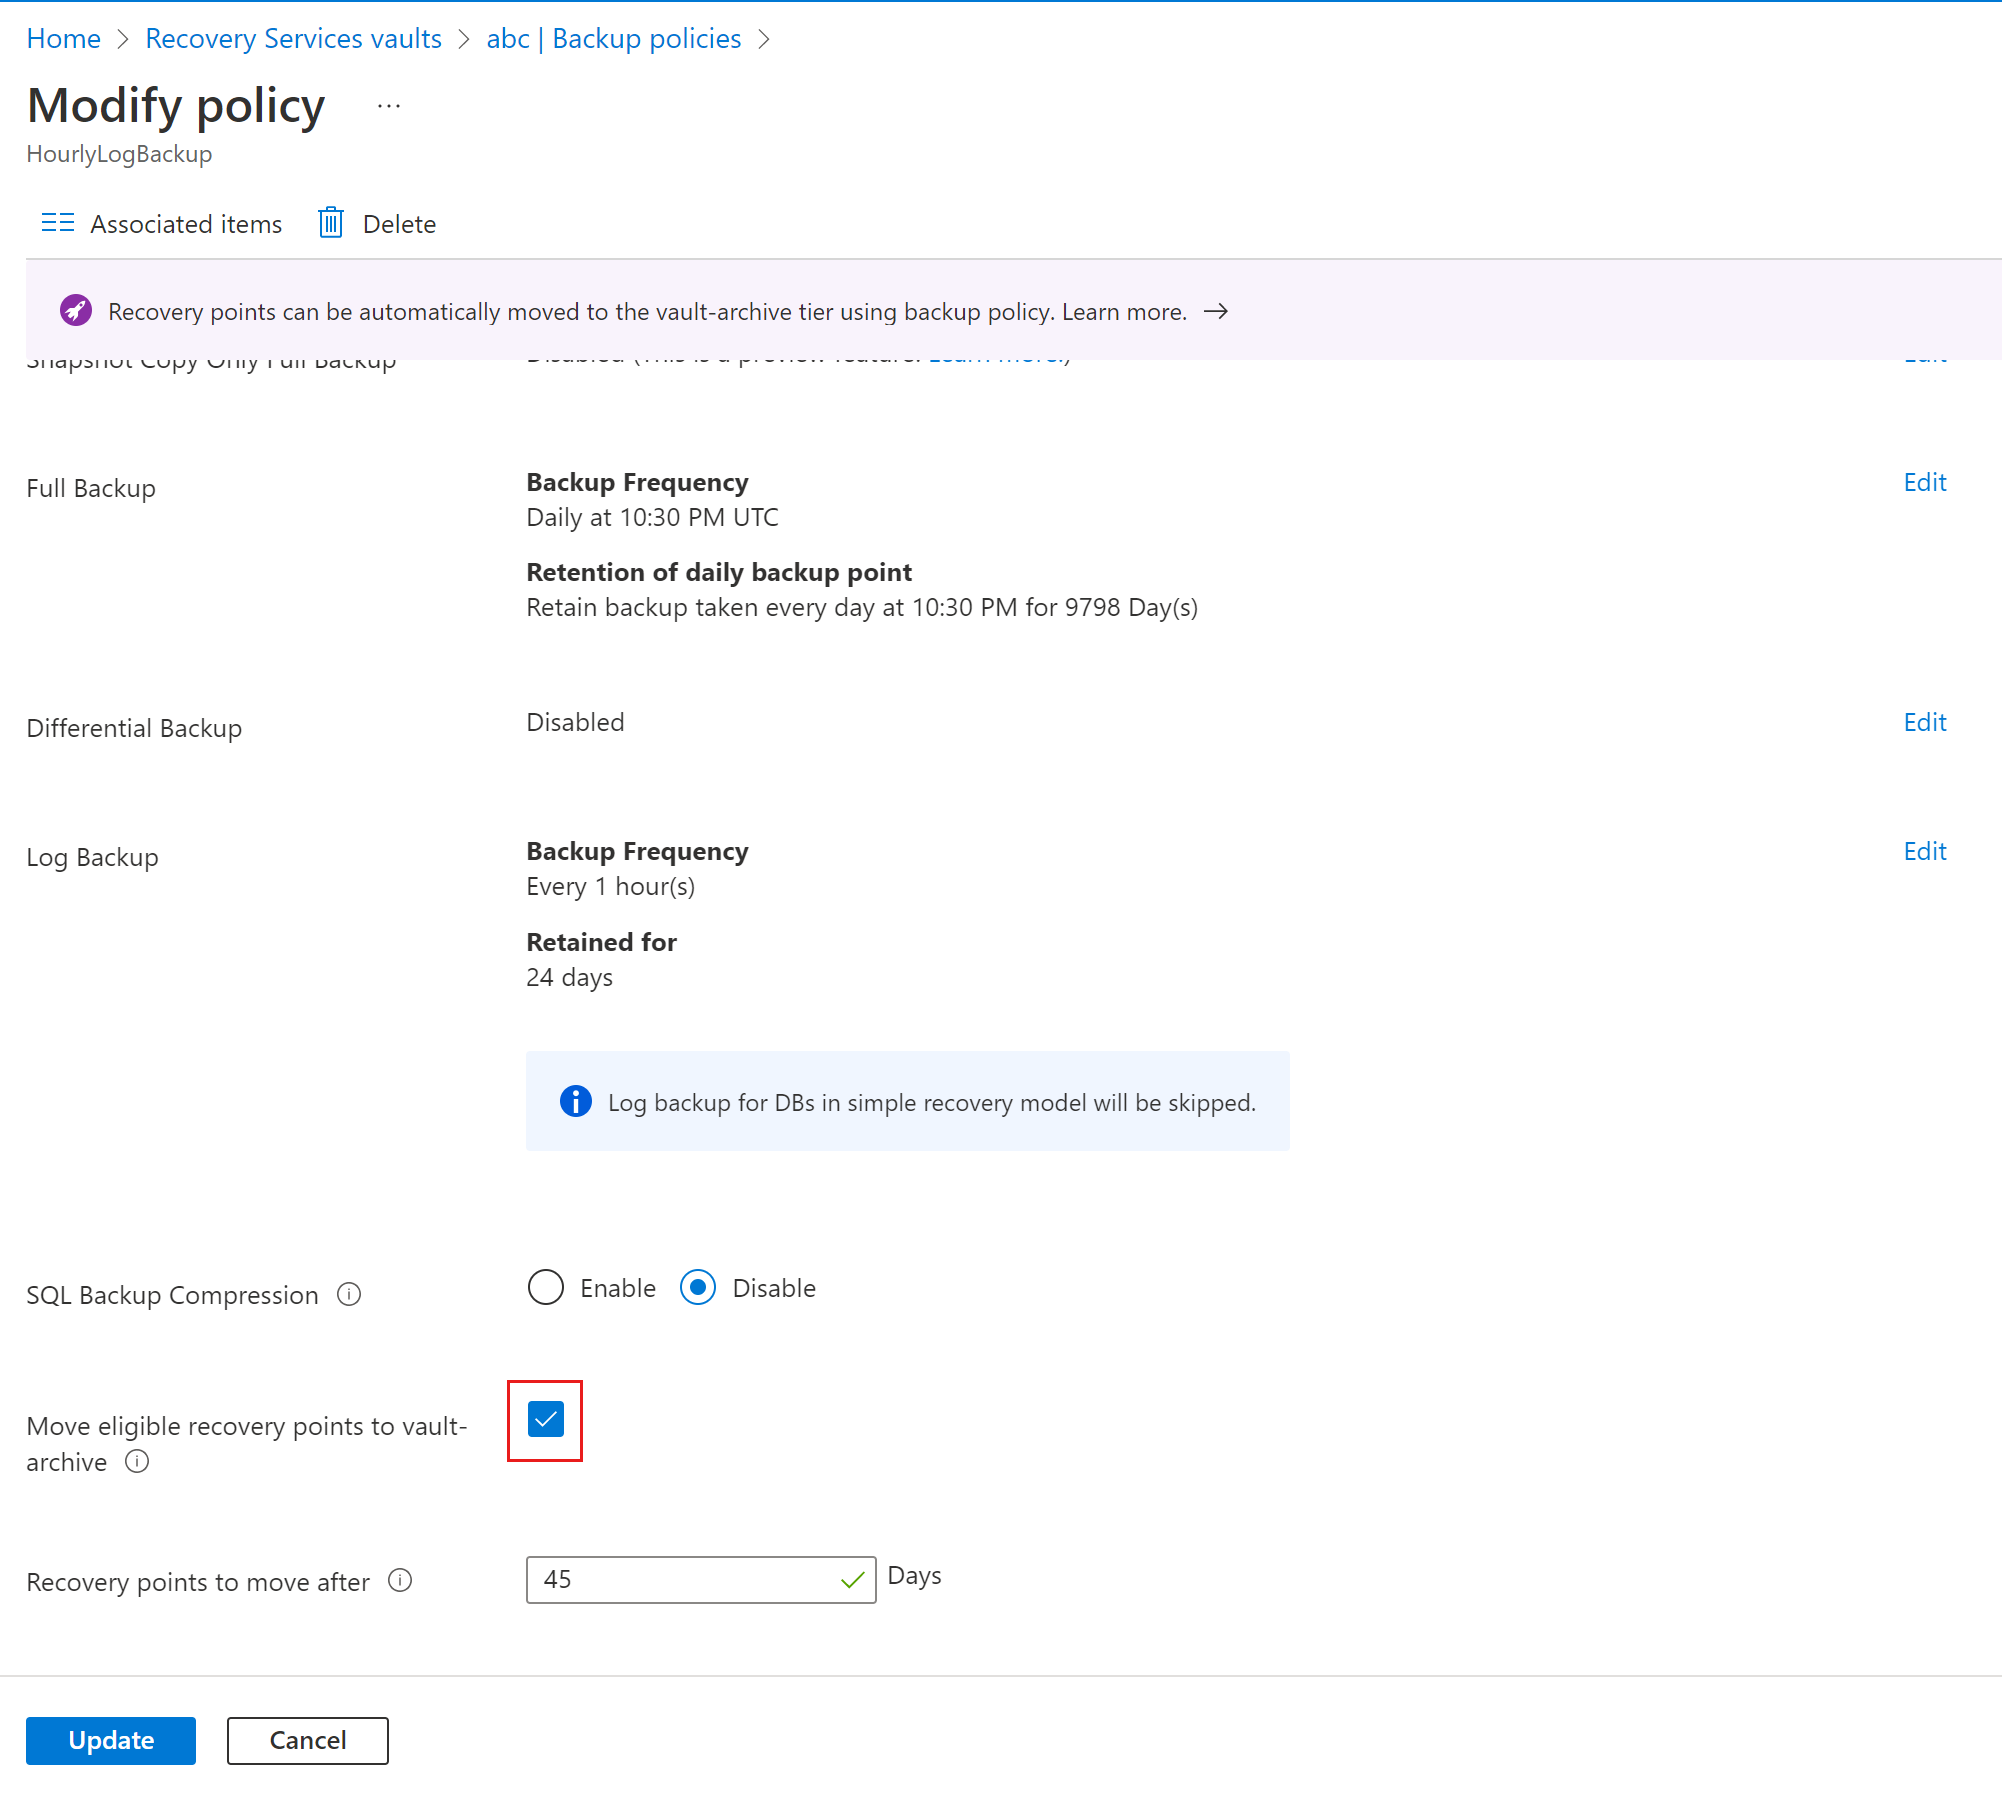Click the Update button to save policy

pyautogui.click(x=110, y=1740)
